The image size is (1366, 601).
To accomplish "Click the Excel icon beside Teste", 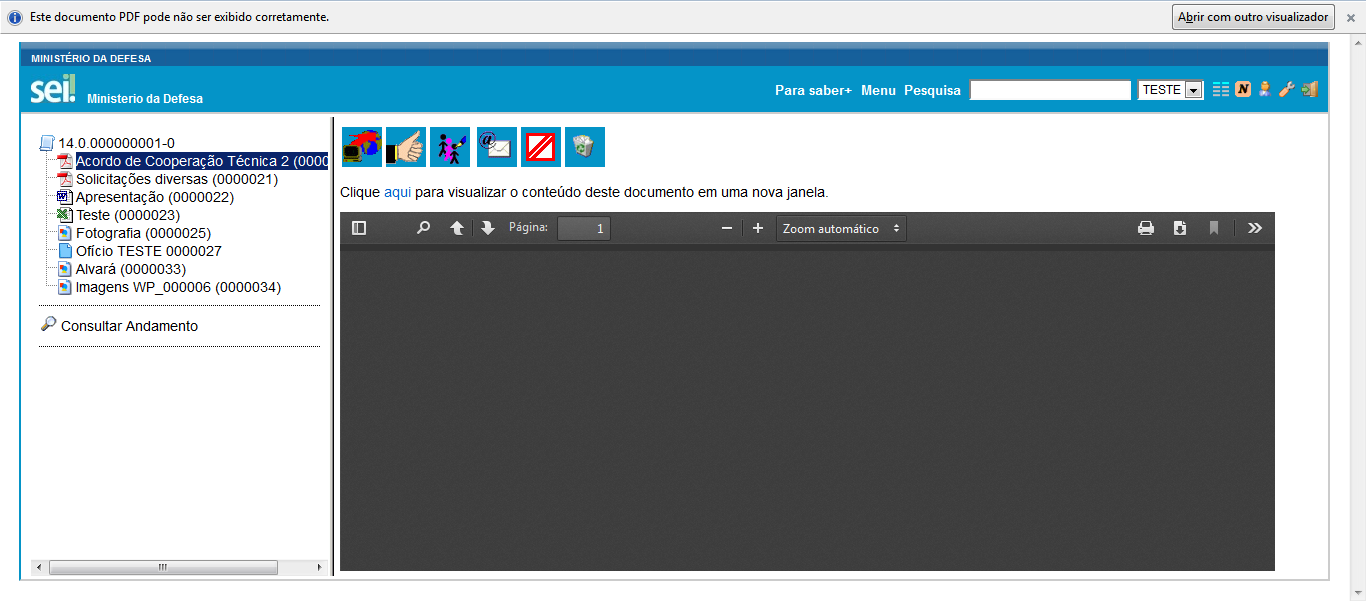I will point(65,215).
